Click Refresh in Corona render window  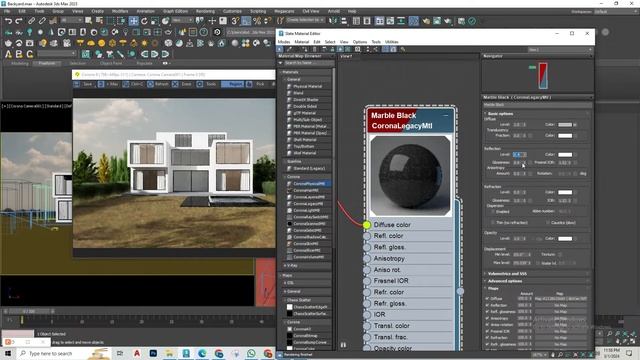pyautogui.click(x=158, y=84)
